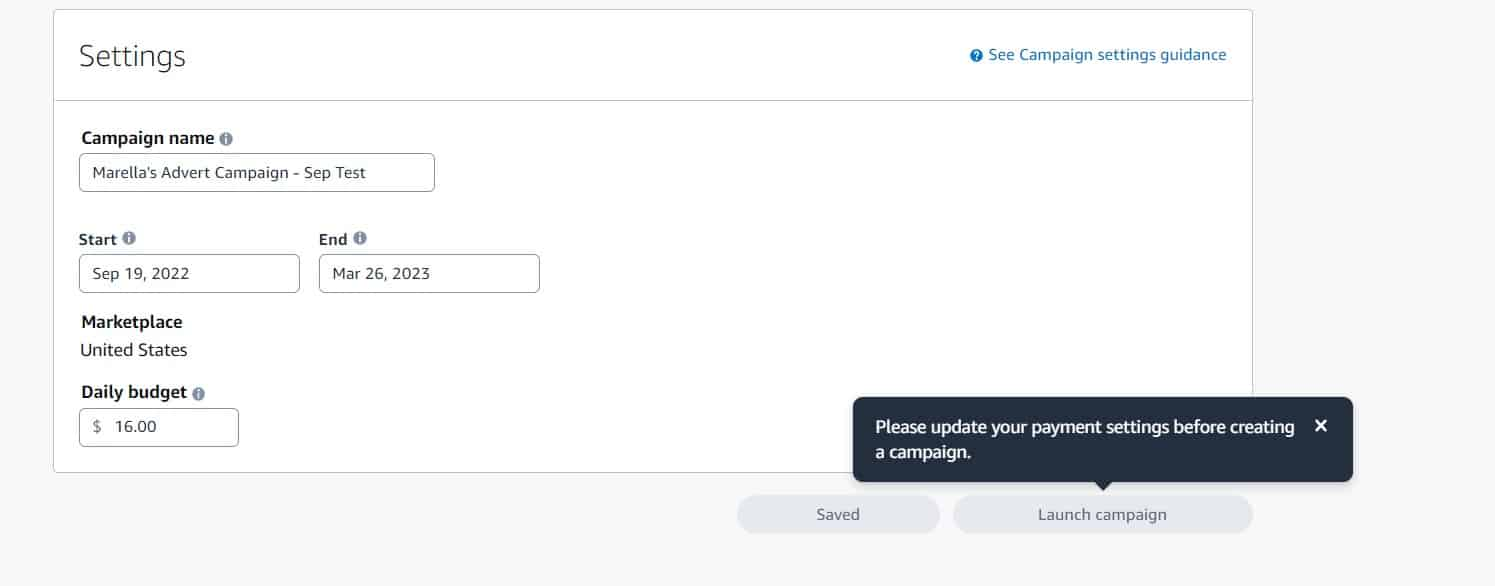Select the Campaign name text field
The height and width of the screenshot is (586, 1495).
[x=257, y=172]
